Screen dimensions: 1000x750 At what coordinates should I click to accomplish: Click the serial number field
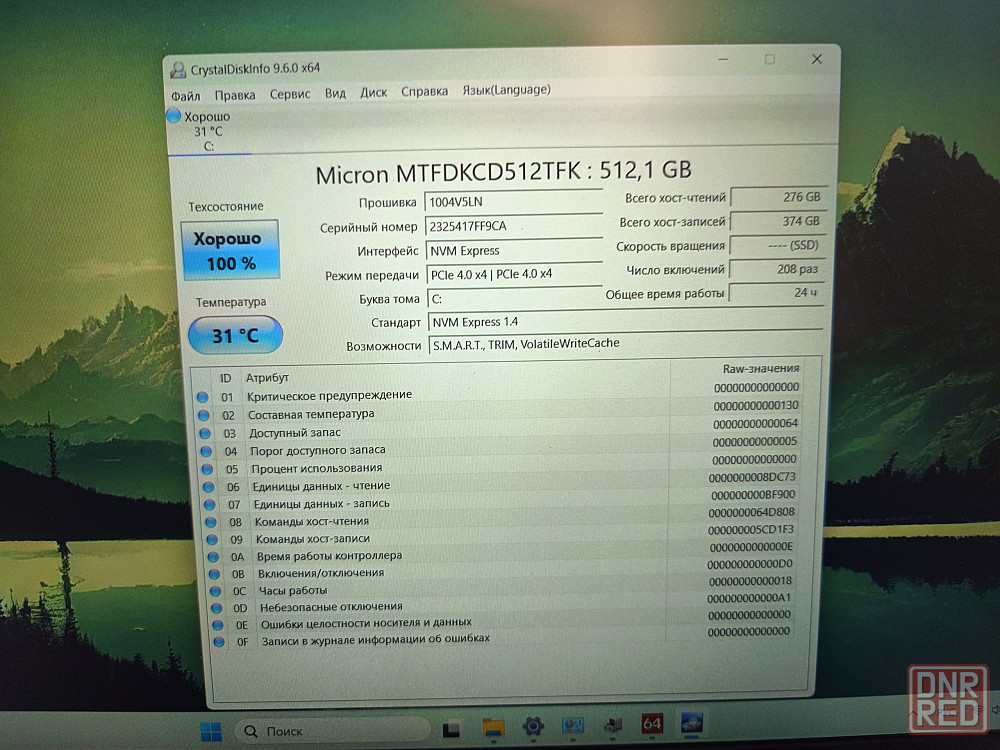(x=512, y=226)
